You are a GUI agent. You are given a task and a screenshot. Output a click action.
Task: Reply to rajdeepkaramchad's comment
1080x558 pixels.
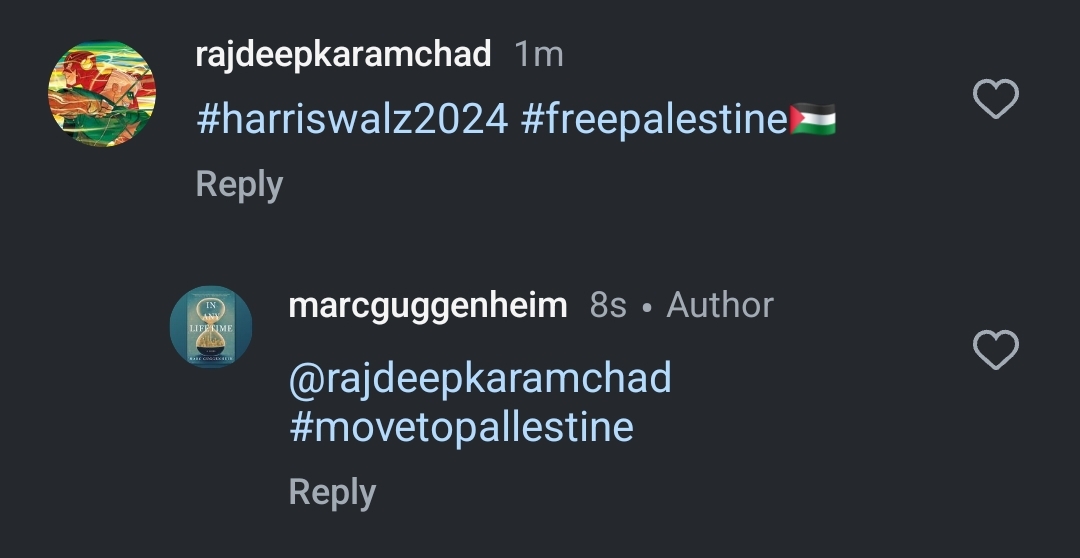[x=240, y=185]
